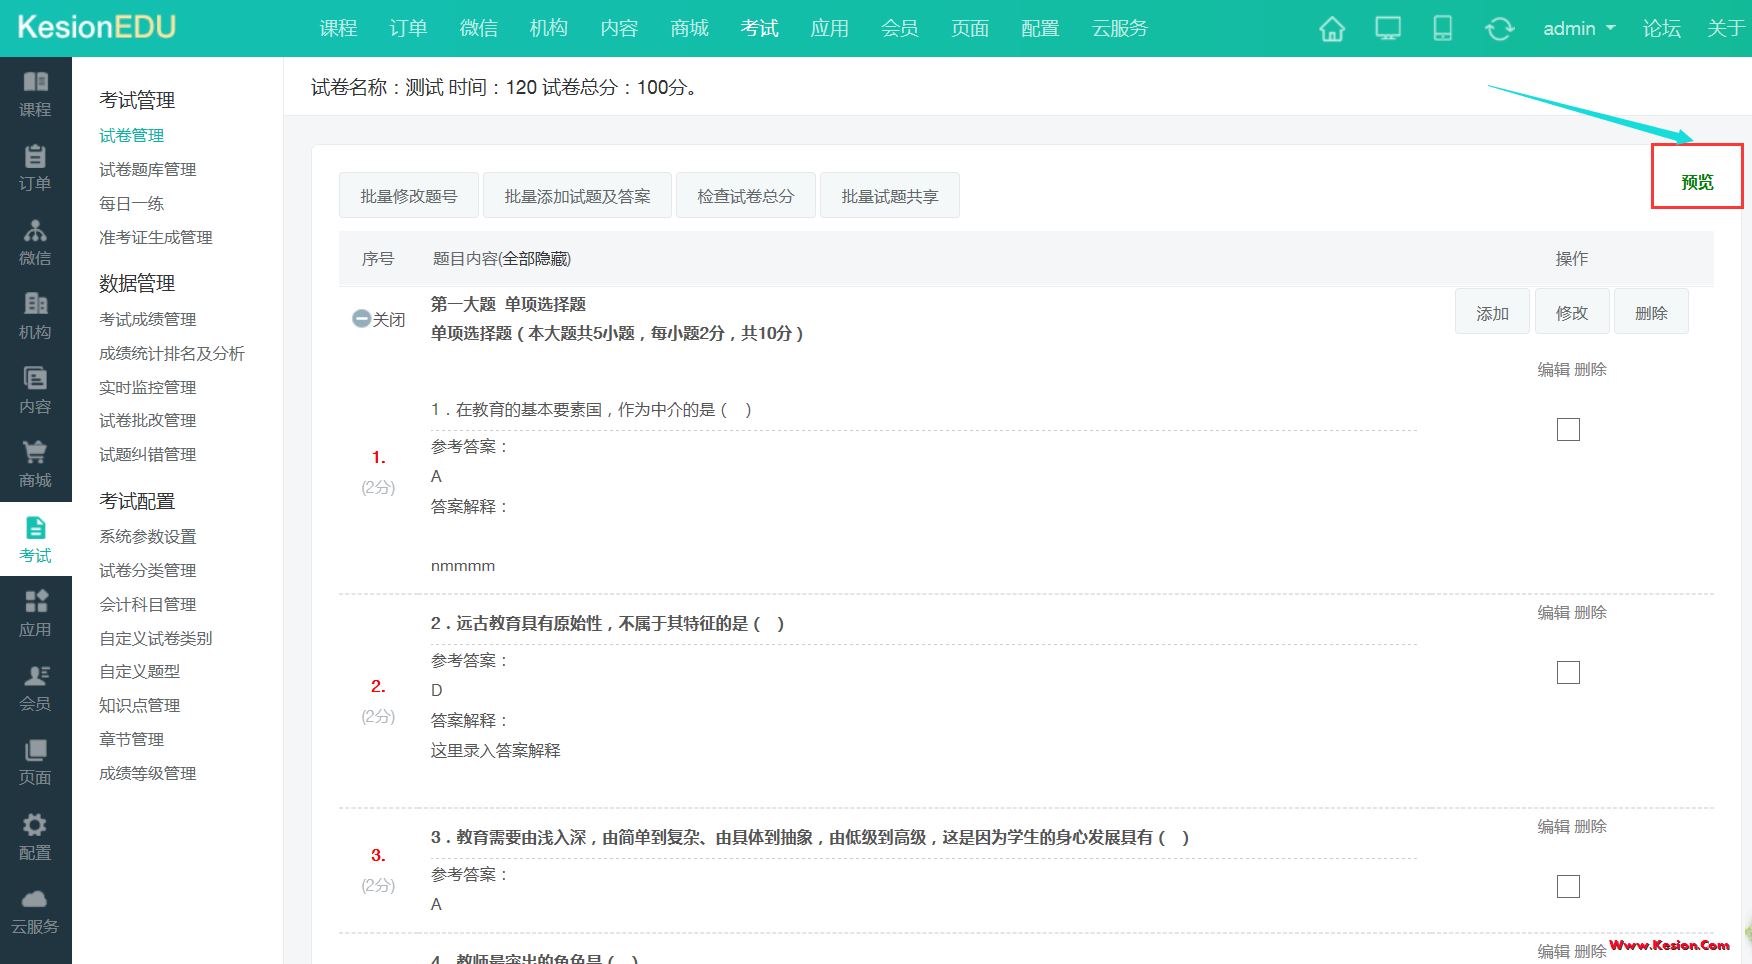Click the 检查试卷总分 button
1752x964 pixels.
point(745,195)
